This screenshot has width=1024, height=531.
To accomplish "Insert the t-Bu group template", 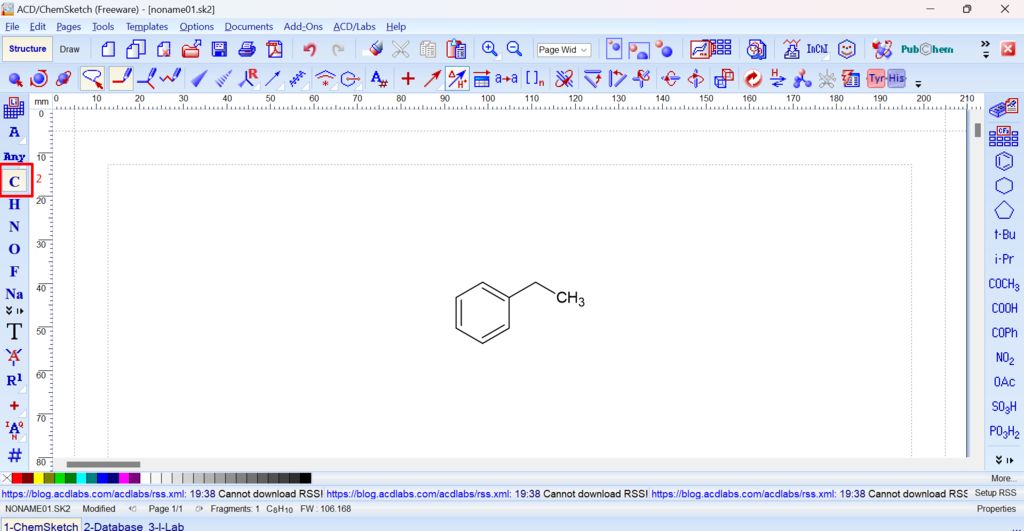I will 1004,234.
